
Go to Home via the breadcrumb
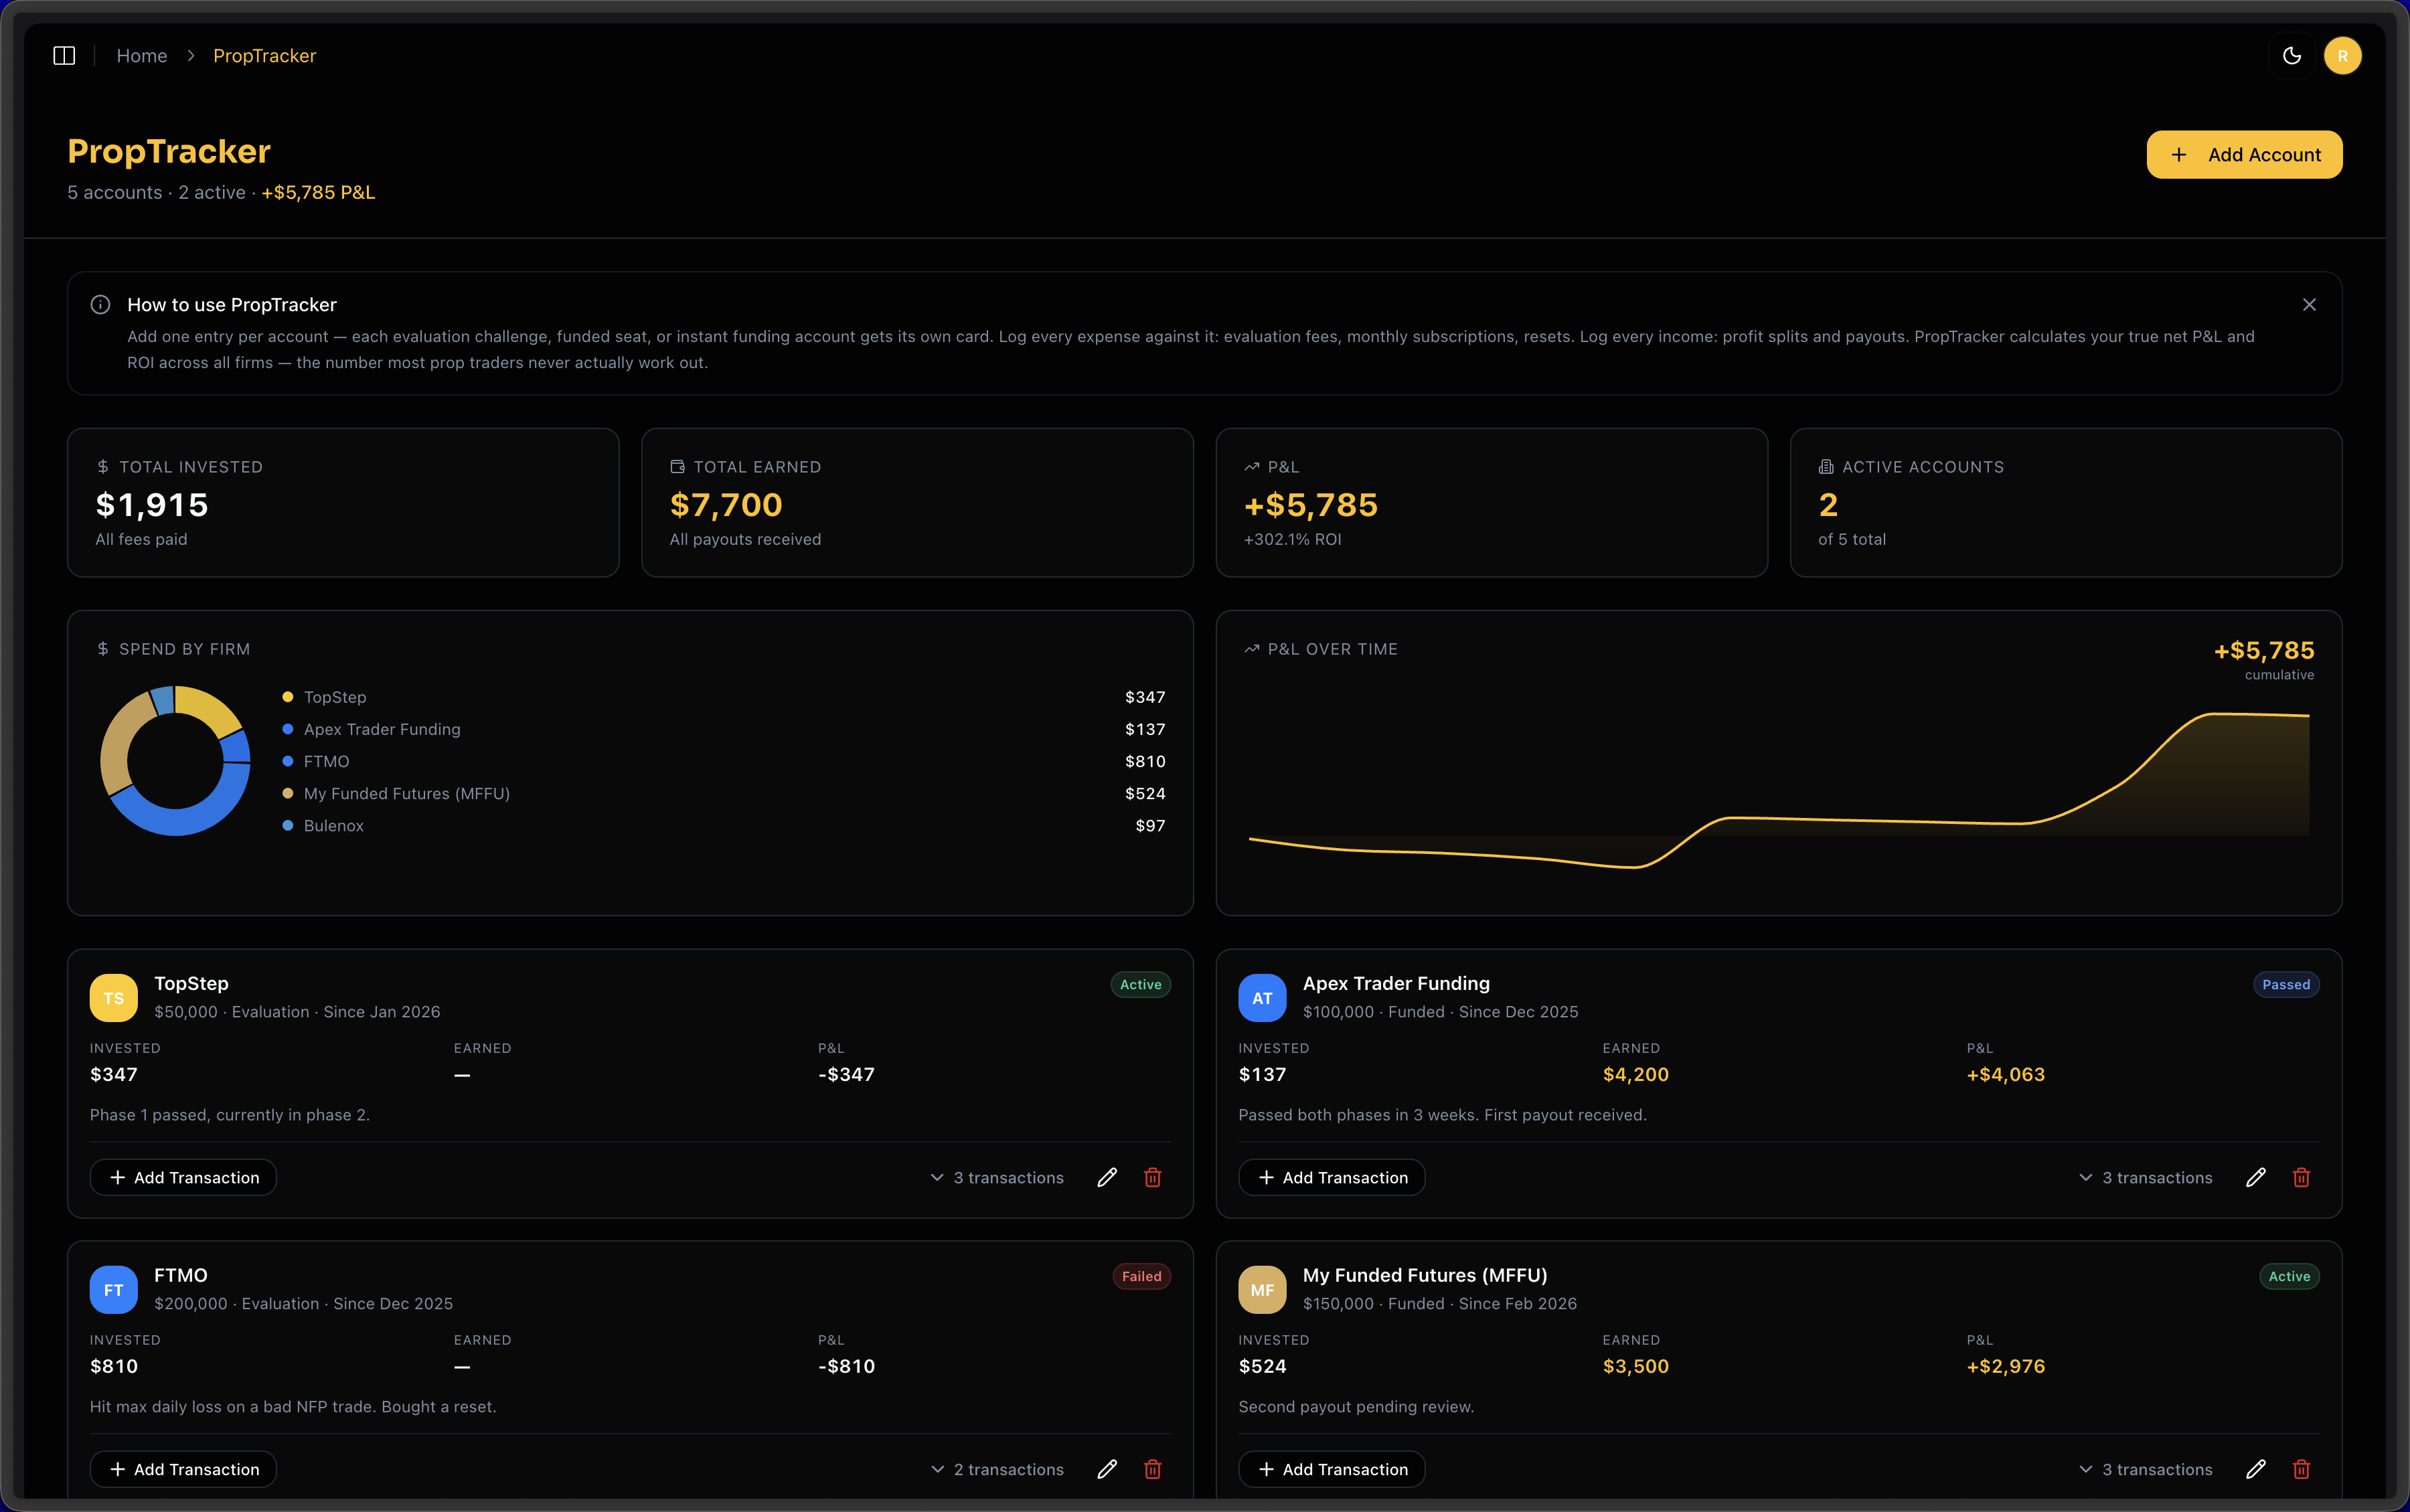click(x=142, y=56)
